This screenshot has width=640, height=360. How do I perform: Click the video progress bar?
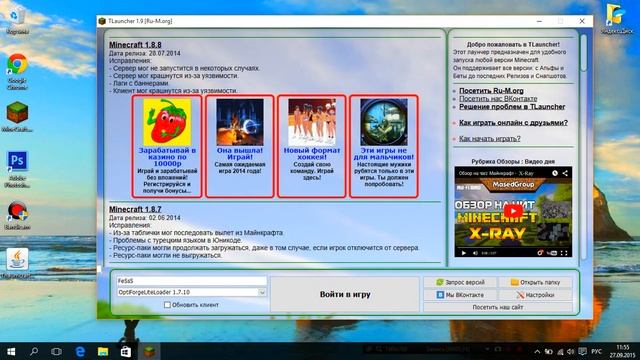click(x=513, y=248)
